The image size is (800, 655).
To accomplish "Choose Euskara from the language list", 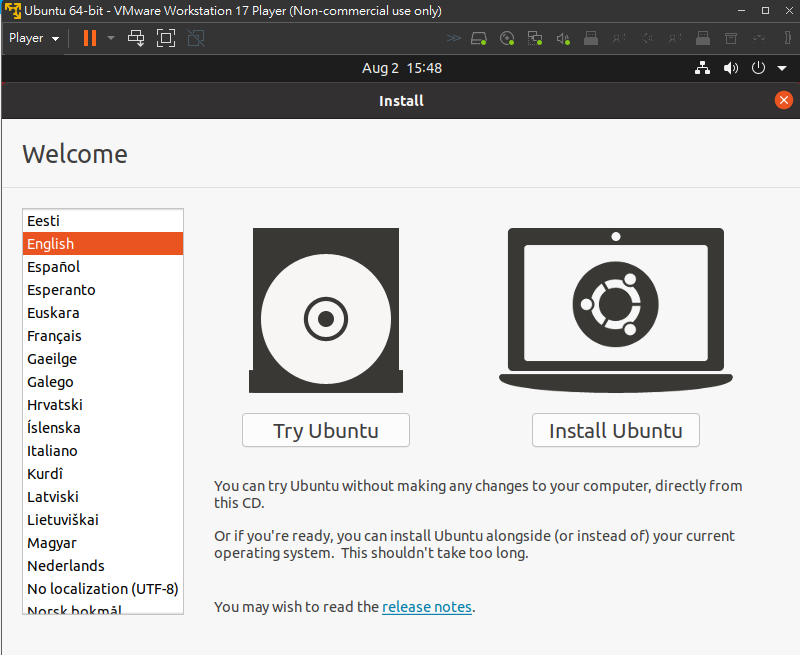I will pos(103,313).
